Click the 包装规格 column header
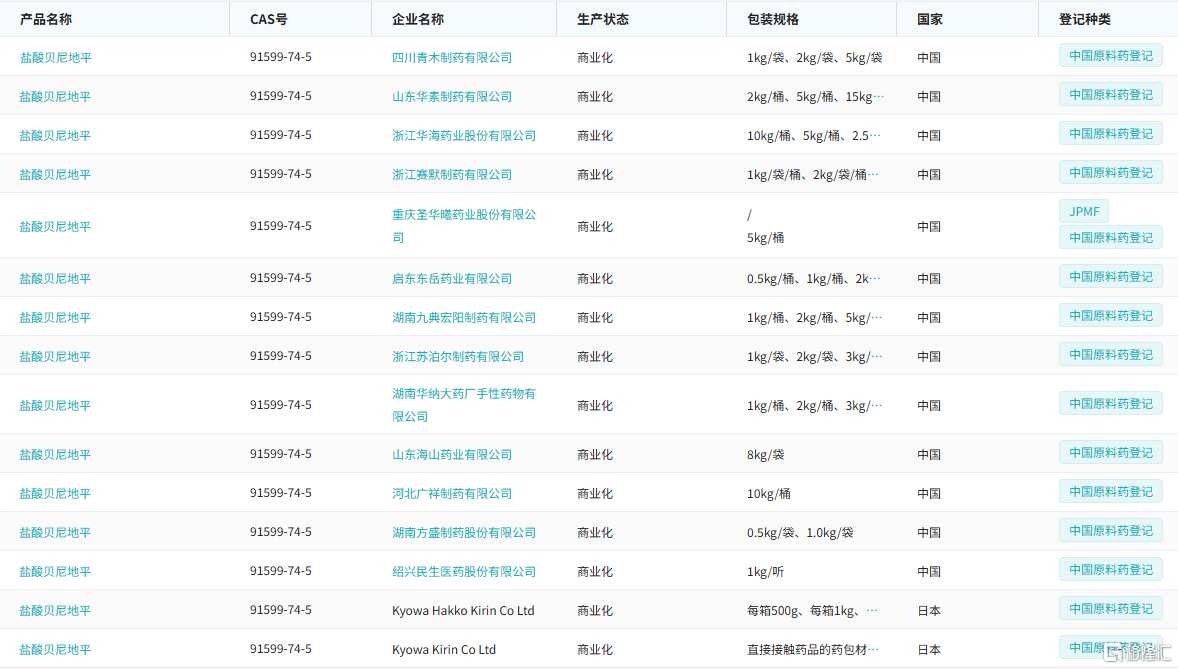Image resolution: width=1178 pixels, height=669 pixels. (772, 20)
